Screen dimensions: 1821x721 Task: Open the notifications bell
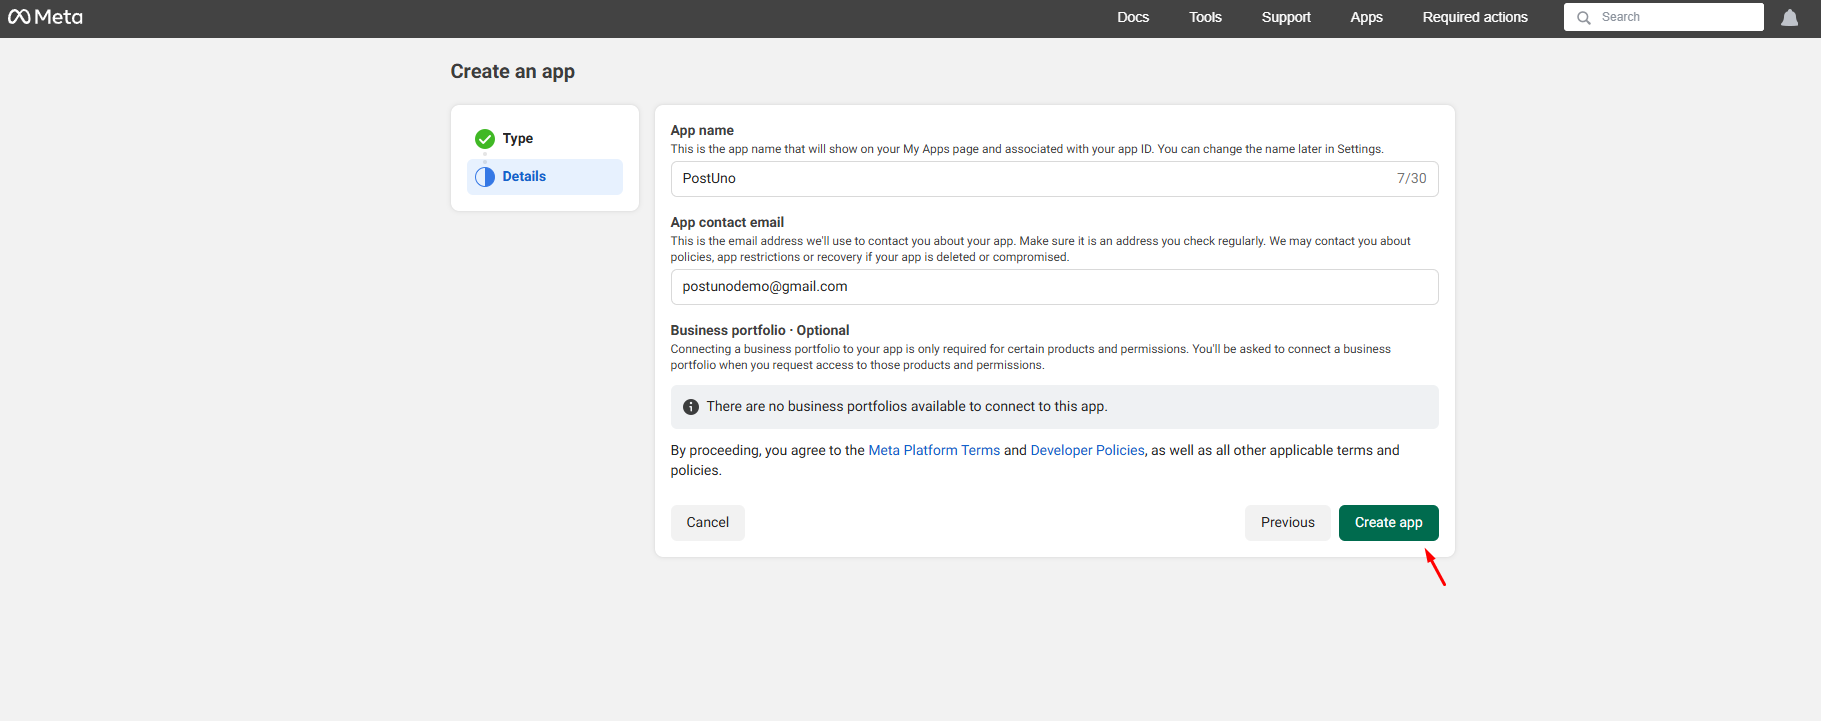coord(1789,18)
